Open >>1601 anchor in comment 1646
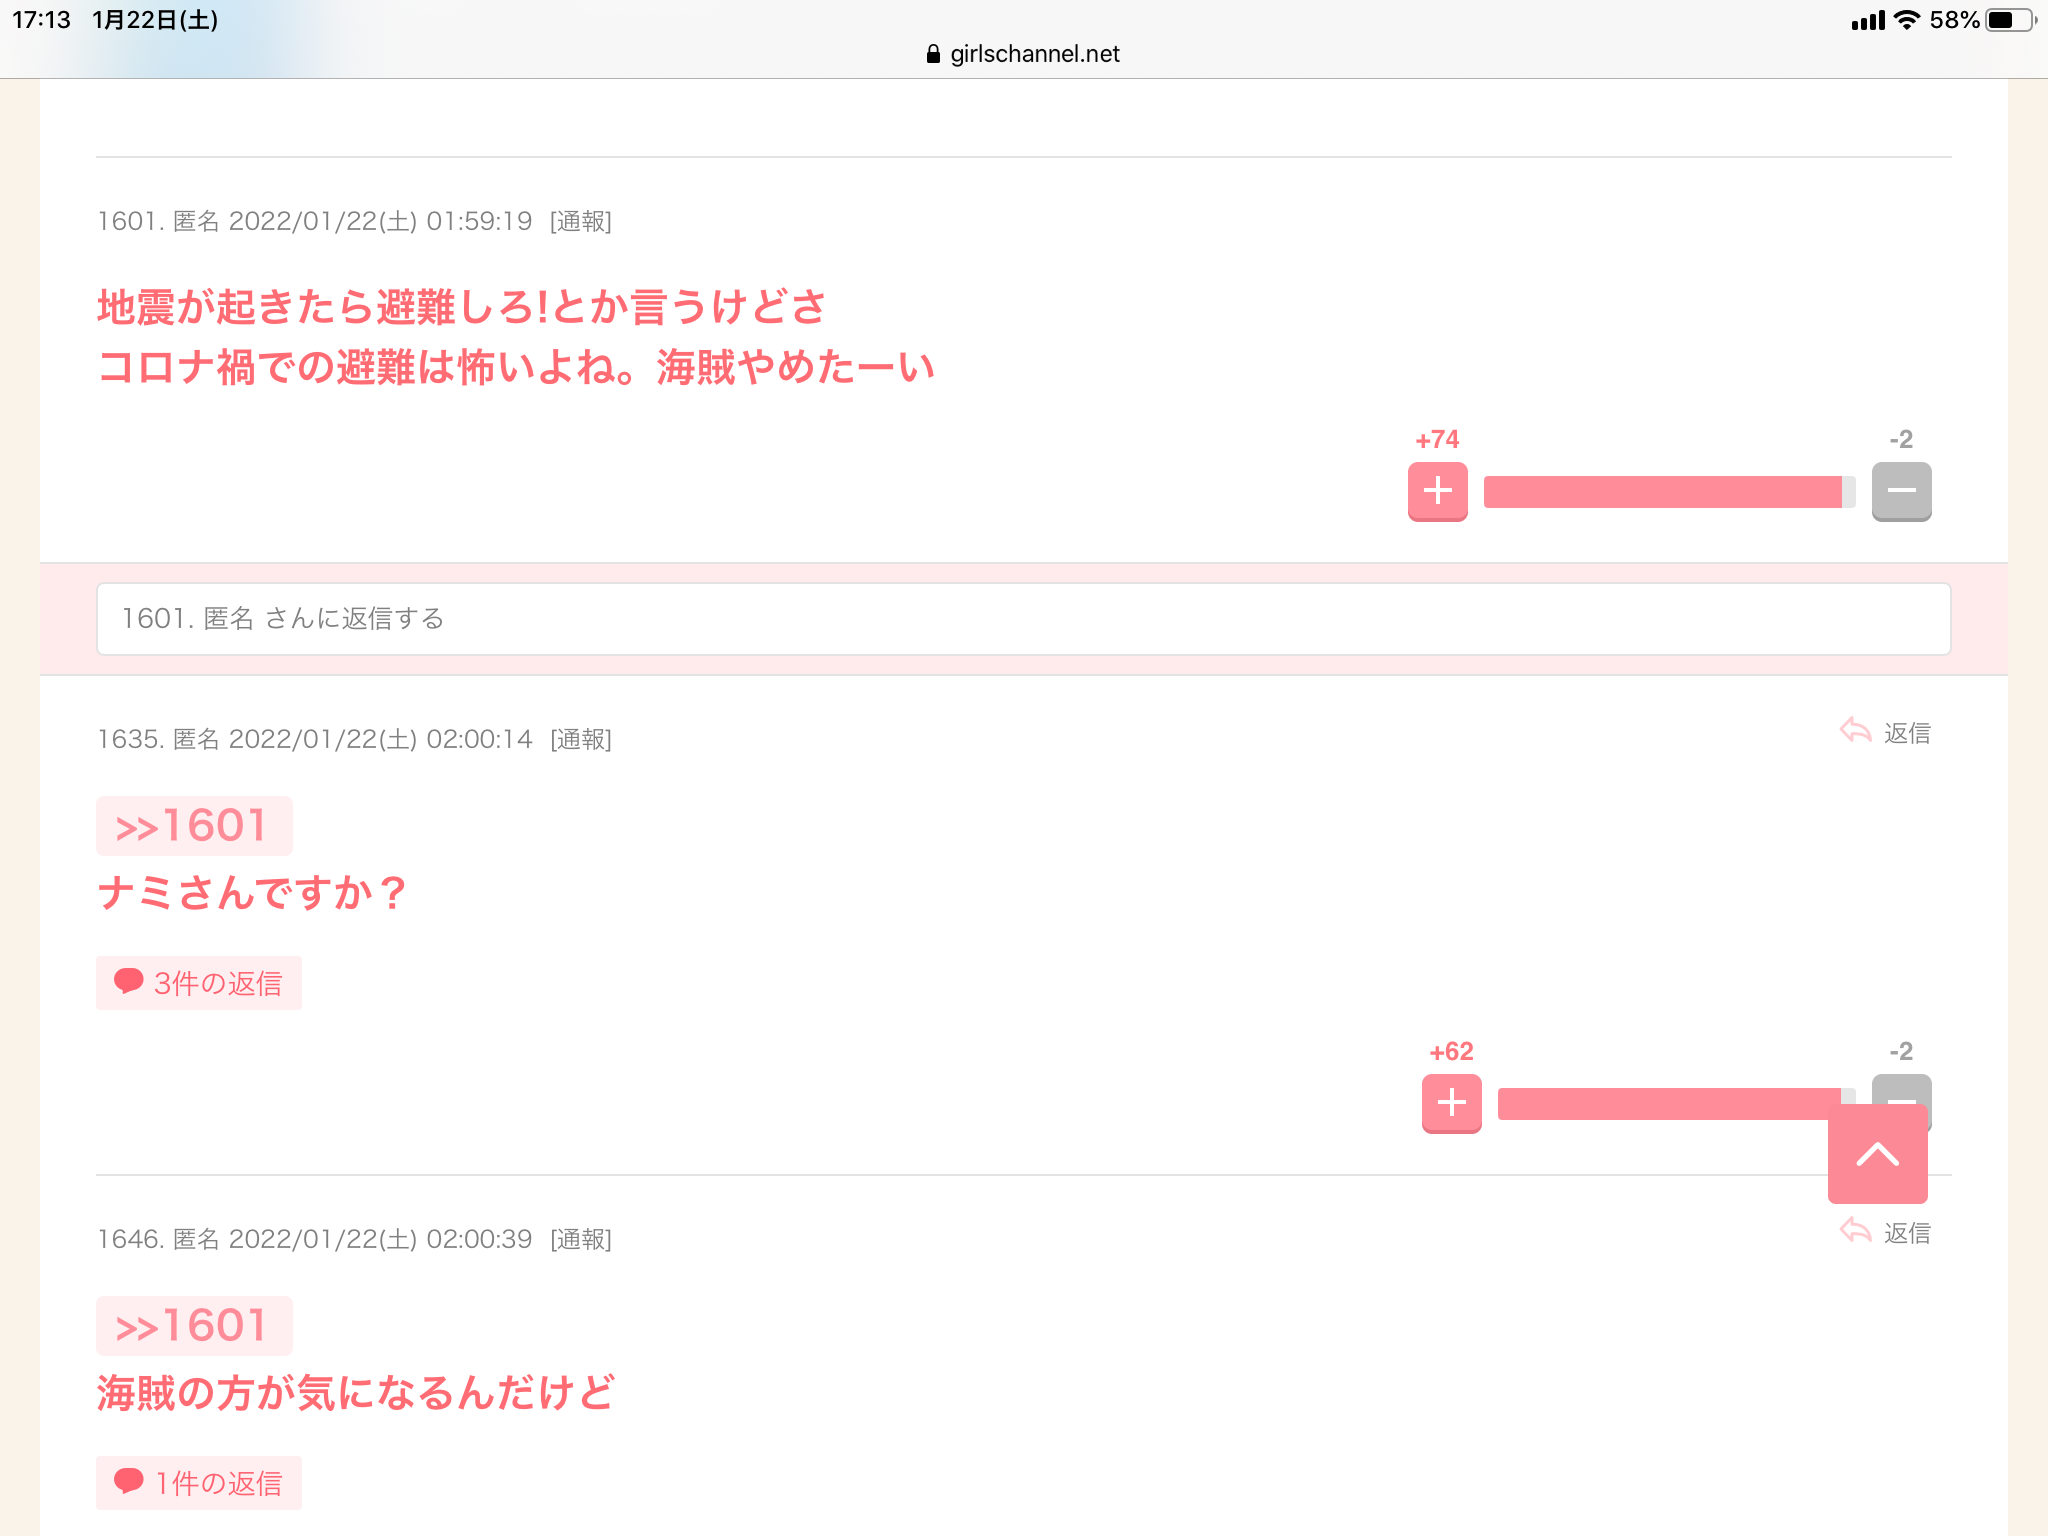 pyautogui.click(x=193, y=1326)
